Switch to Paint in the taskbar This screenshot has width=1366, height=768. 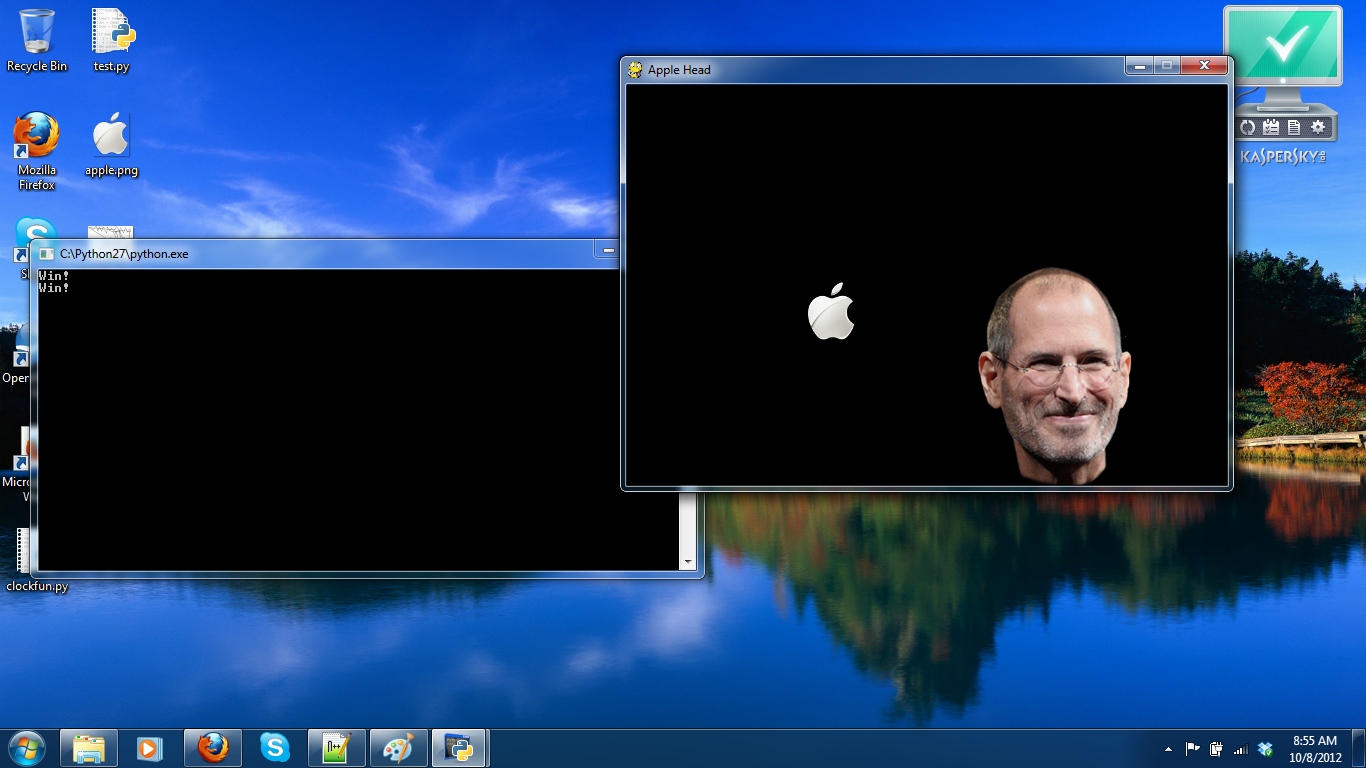(398, 748)
